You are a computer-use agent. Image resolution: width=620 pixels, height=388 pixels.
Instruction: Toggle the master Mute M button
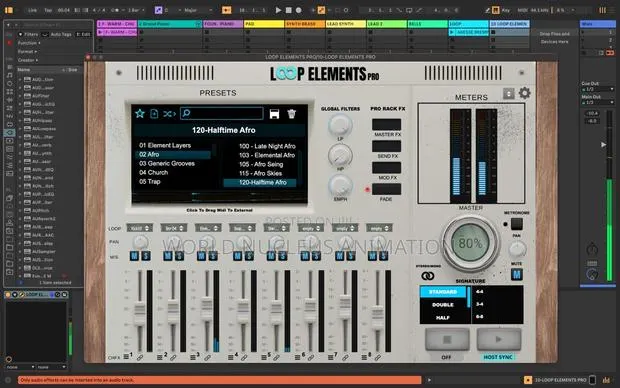click(x=516, y=274)
